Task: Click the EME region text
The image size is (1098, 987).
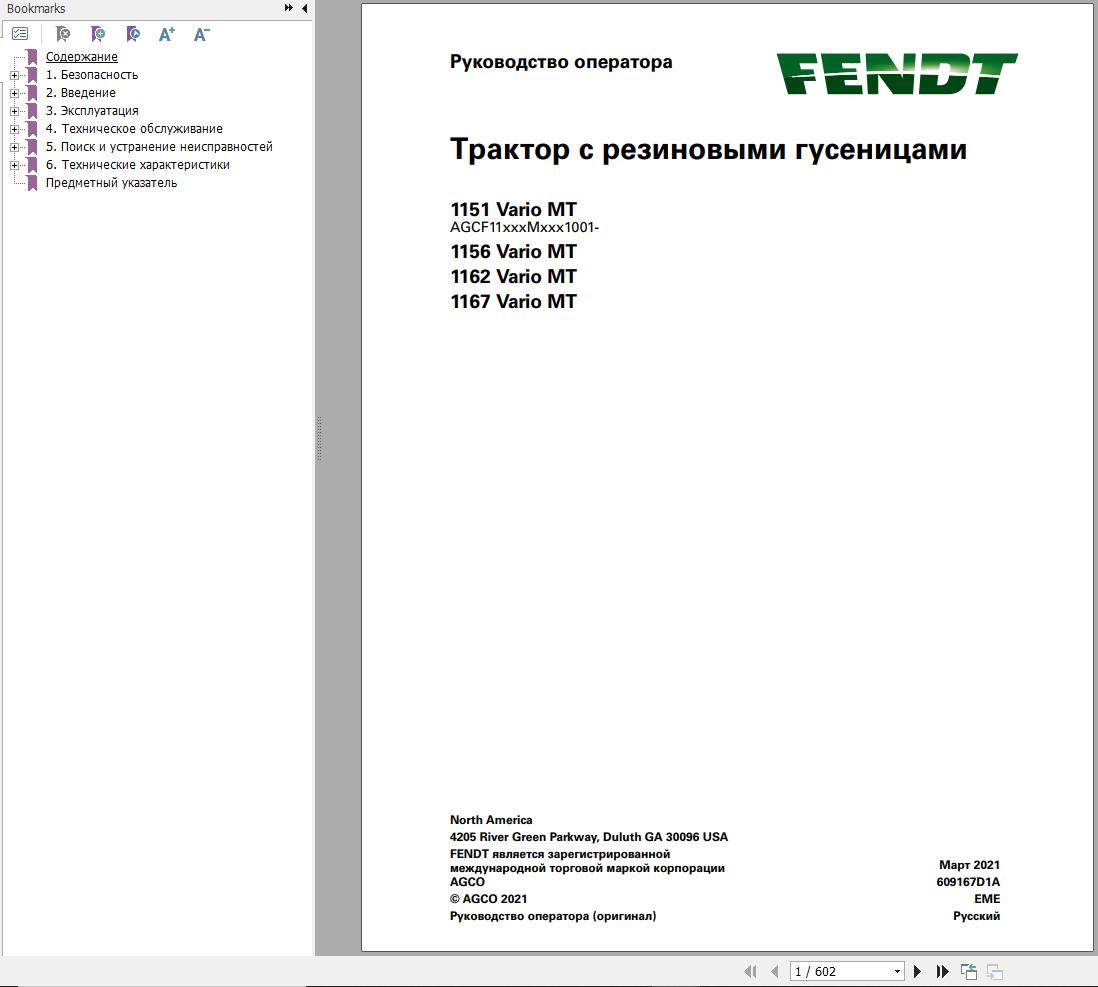Action: 987,899
